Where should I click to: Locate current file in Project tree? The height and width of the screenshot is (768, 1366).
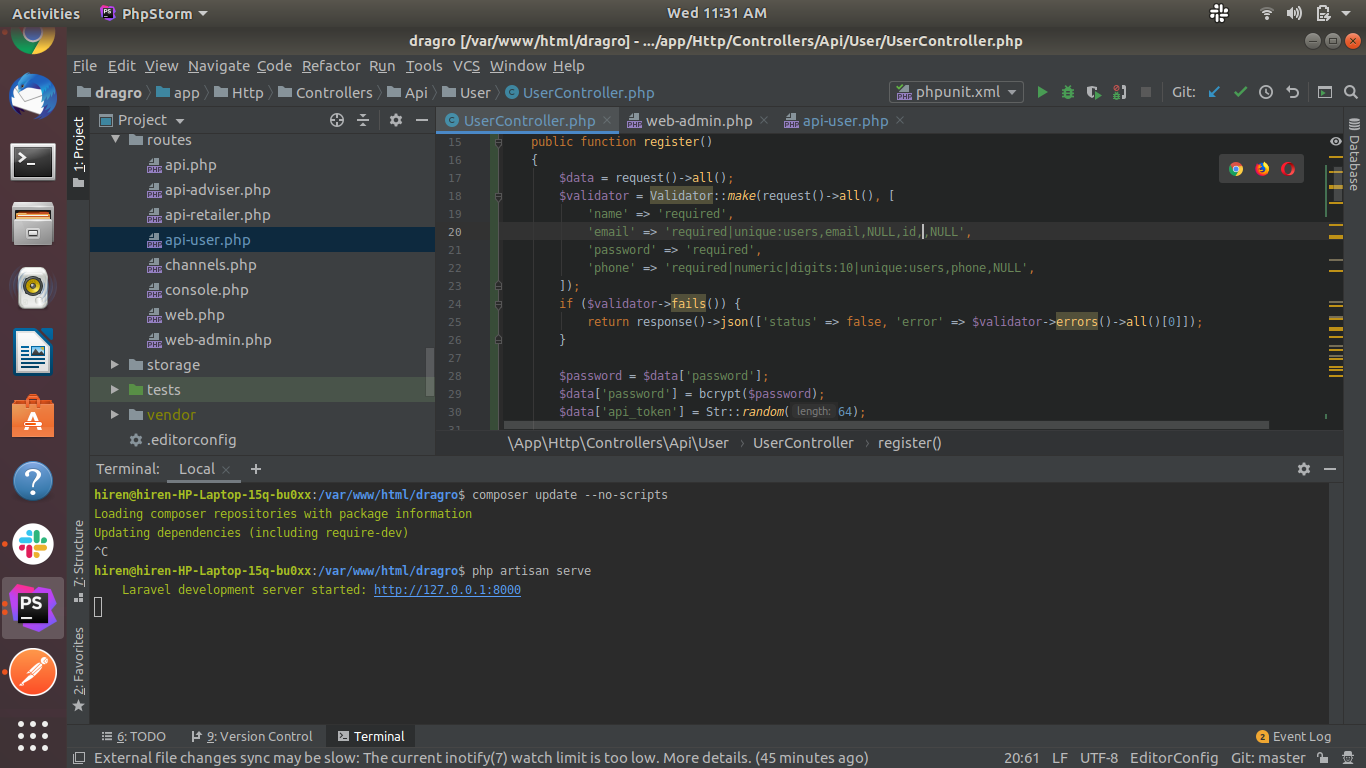tap(337, 120)
